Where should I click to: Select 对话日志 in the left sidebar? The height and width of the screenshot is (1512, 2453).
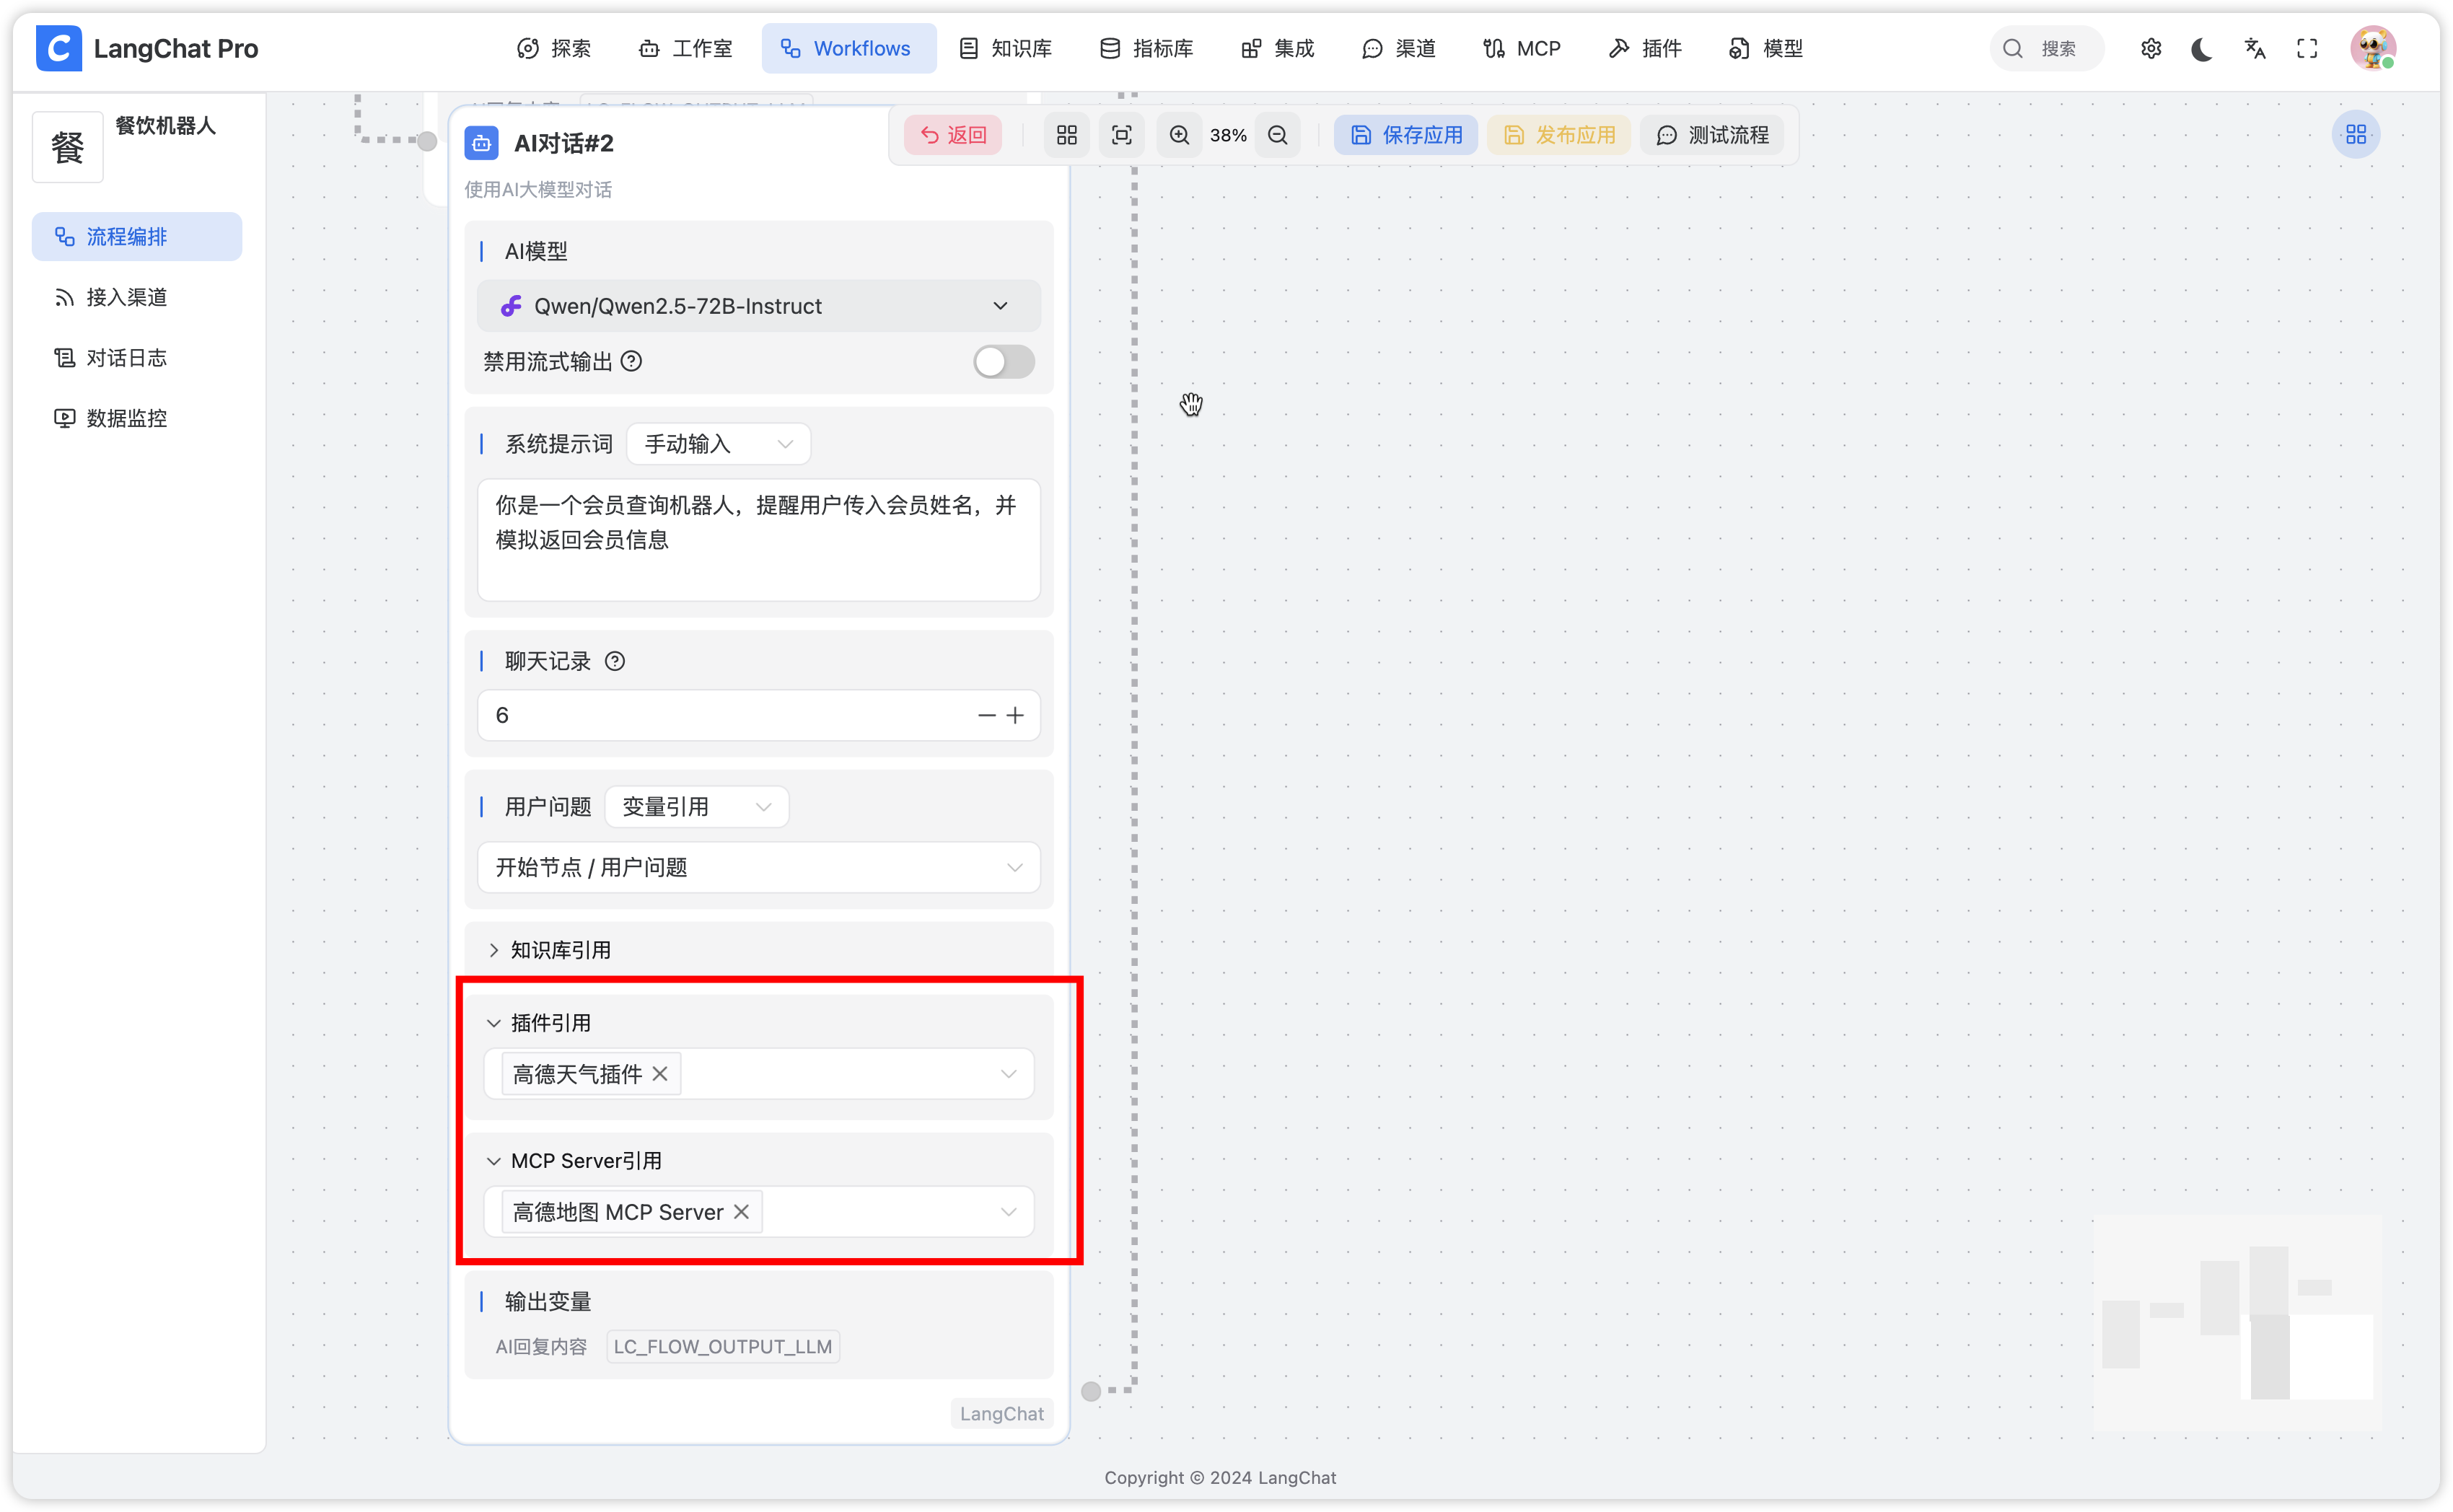[x=126, y=358]
